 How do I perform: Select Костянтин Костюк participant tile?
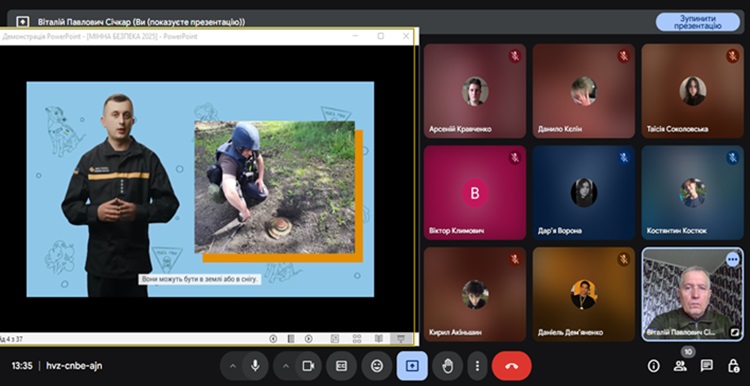click(693, 193)
